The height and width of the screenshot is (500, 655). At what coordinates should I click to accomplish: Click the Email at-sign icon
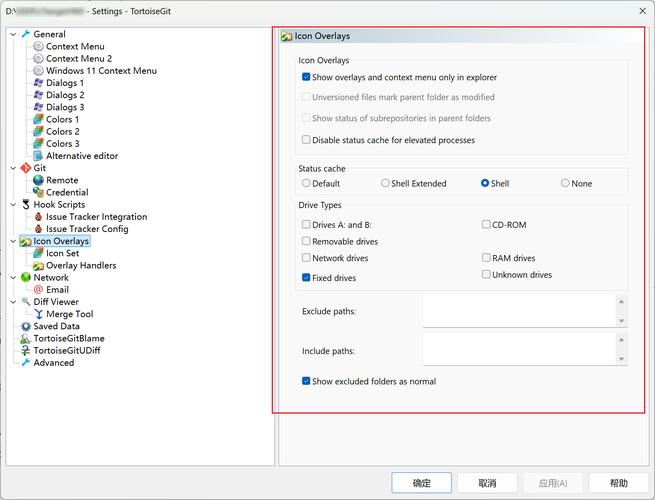pyautogui.click(x=38, y=289)
